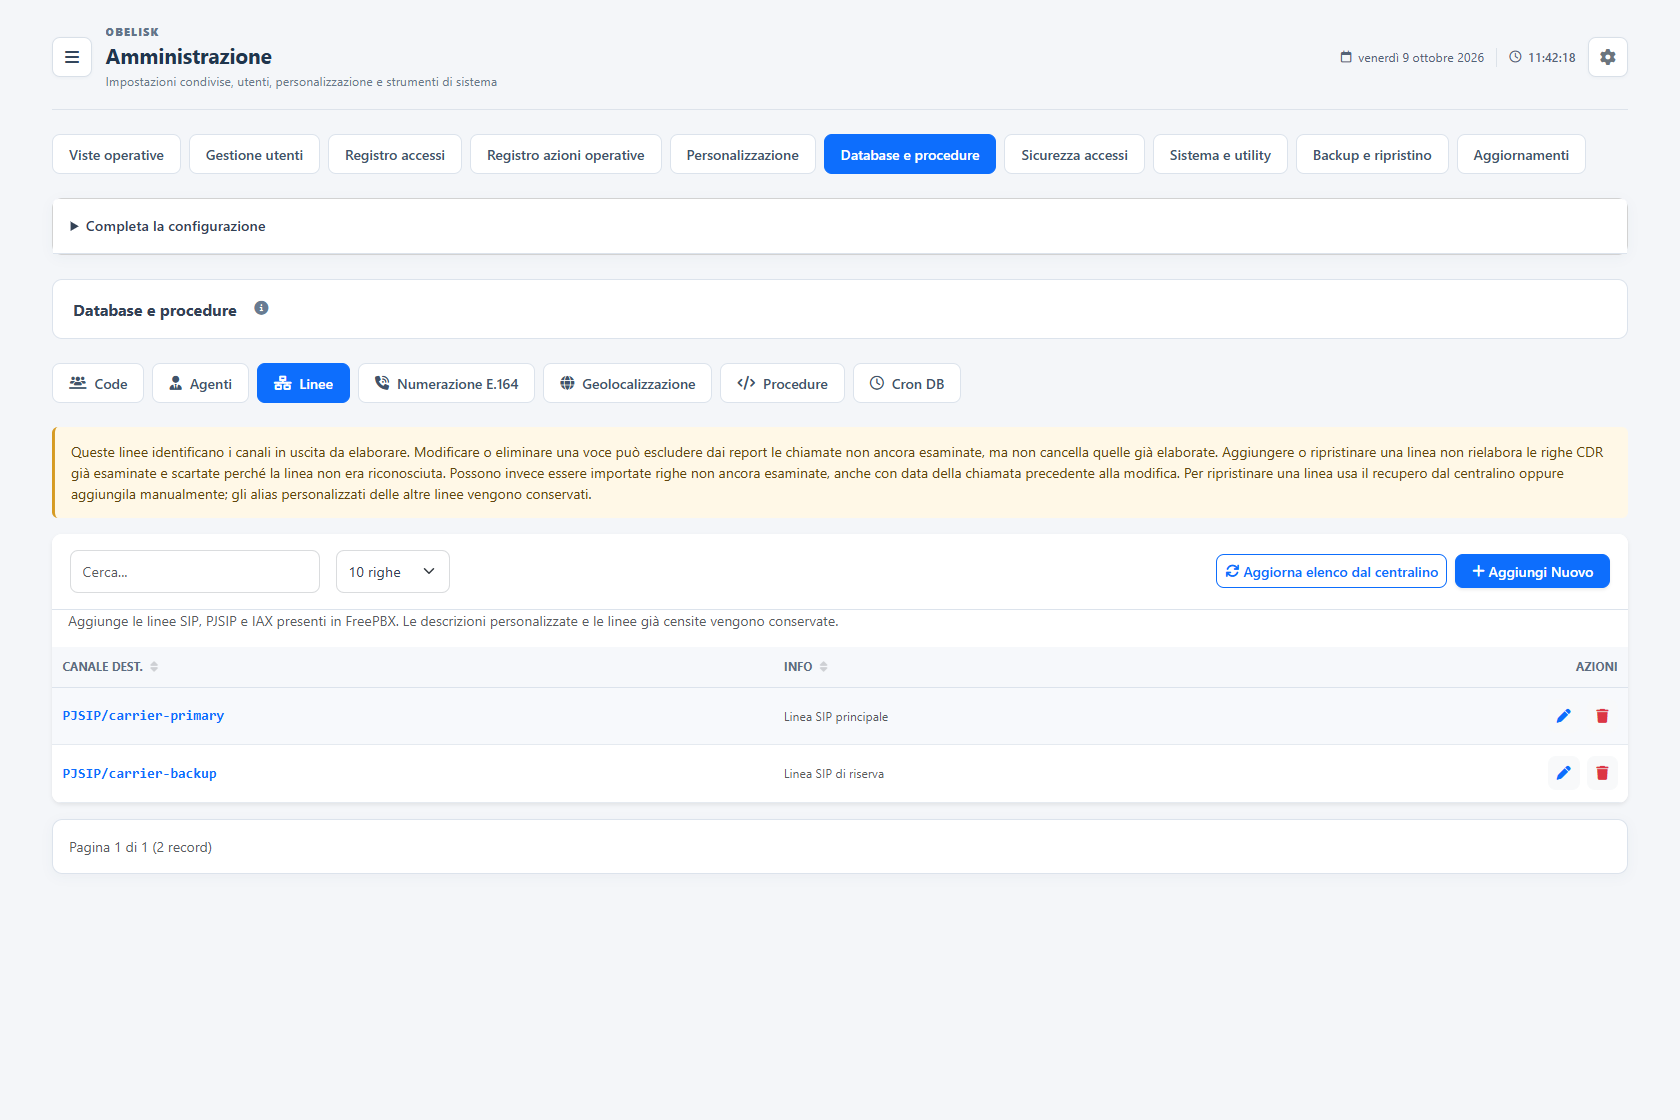This screenshot has height=1120, width=1680.
Task: Switch to the Code sub-tab
Action: [x=98, y=383]
